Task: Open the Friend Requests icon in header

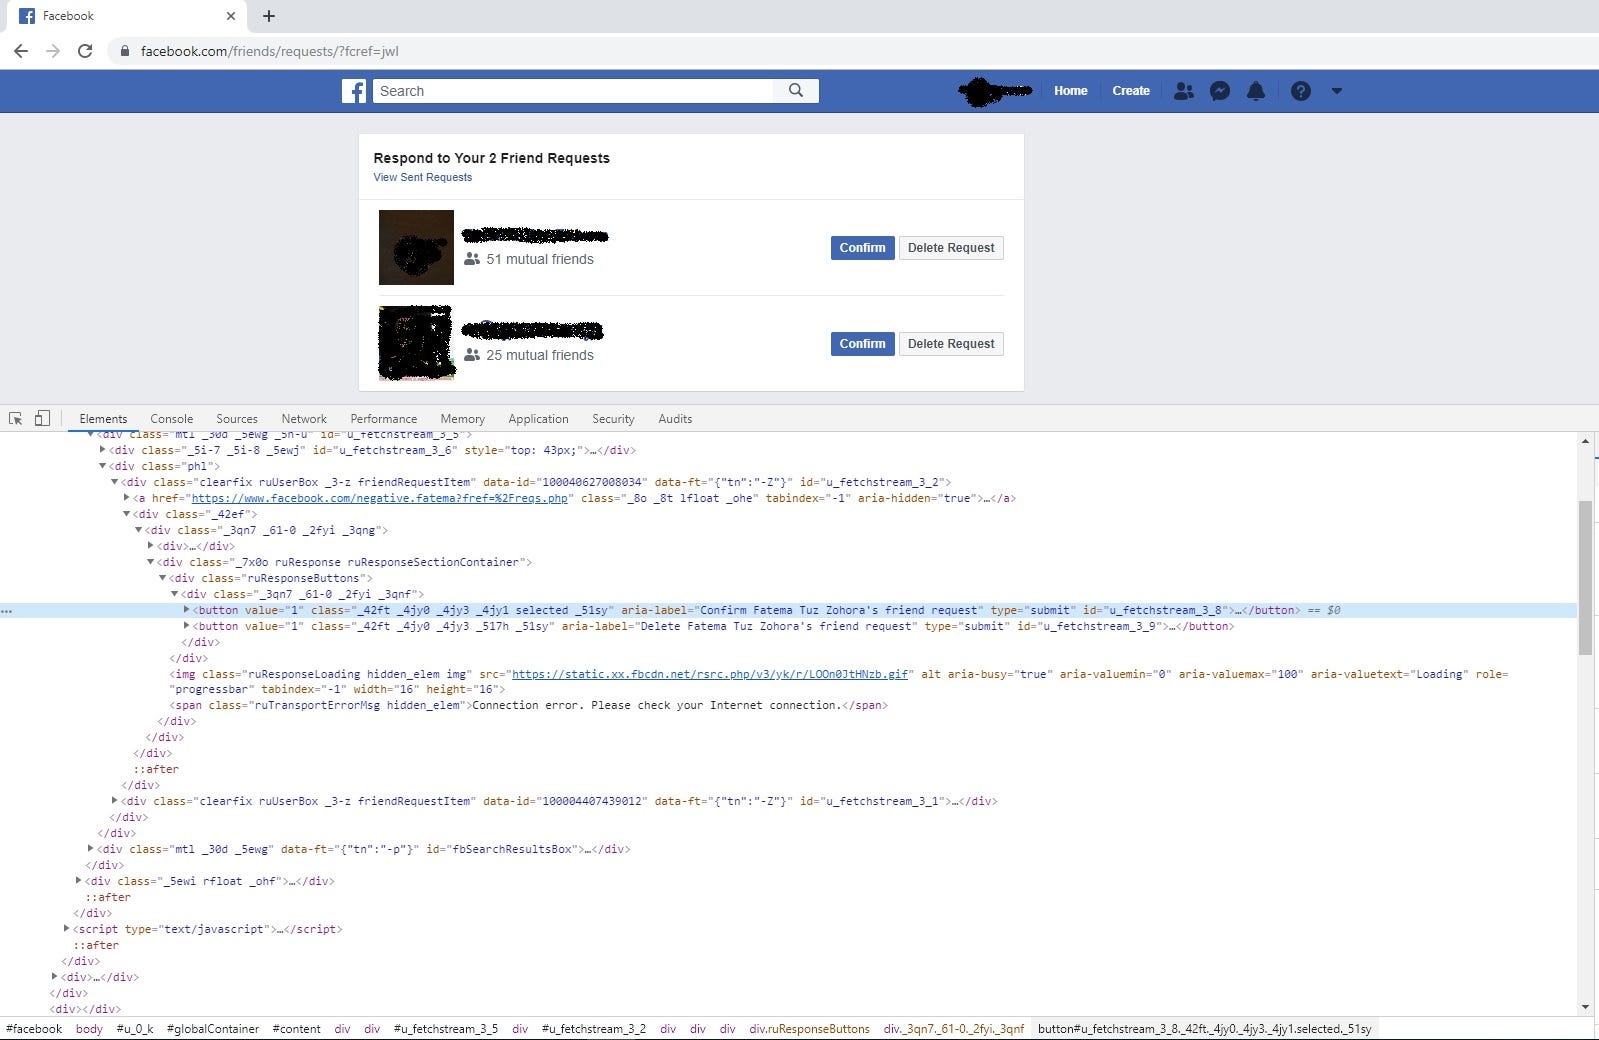Action: point(1184,91)
